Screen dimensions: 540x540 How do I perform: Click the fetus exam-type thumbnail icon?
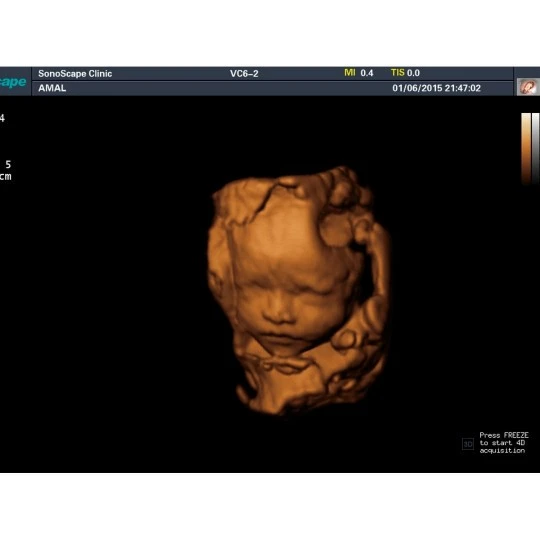click(528, 87)
